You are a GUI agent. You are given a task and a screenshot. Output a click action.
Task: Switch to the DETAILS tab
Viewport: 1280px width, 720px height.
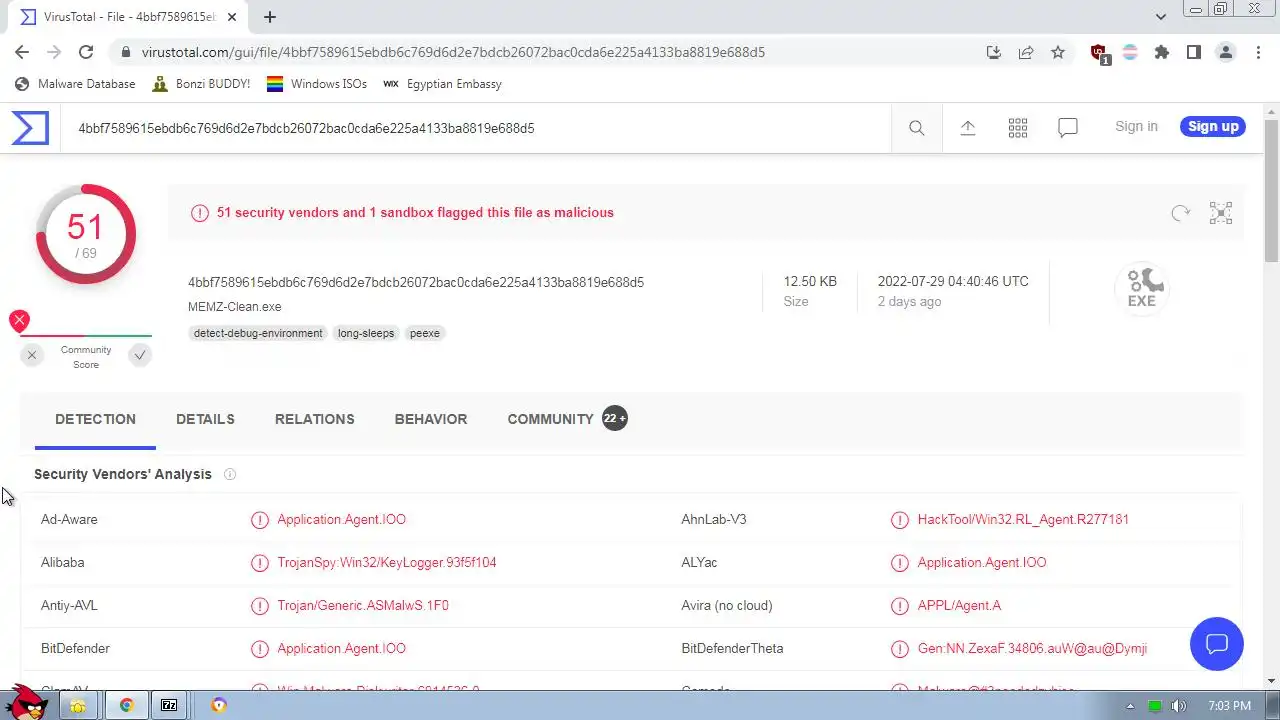pyautogui.click(x=205, y=419)
